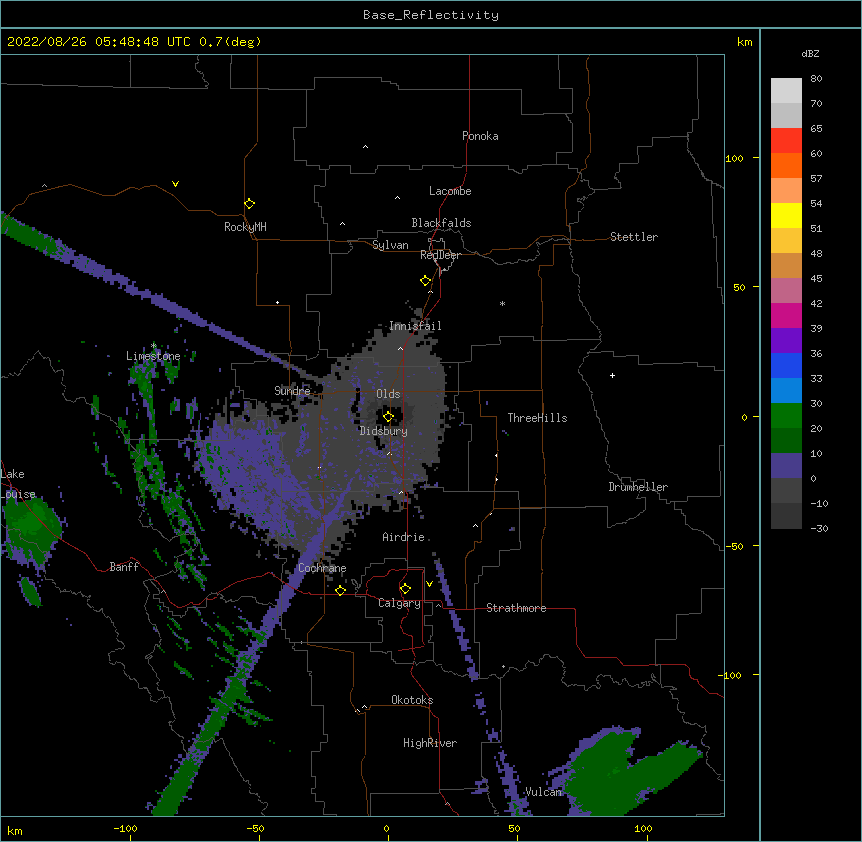
Task: Click the Sundre town label
Action: [292, 391]
